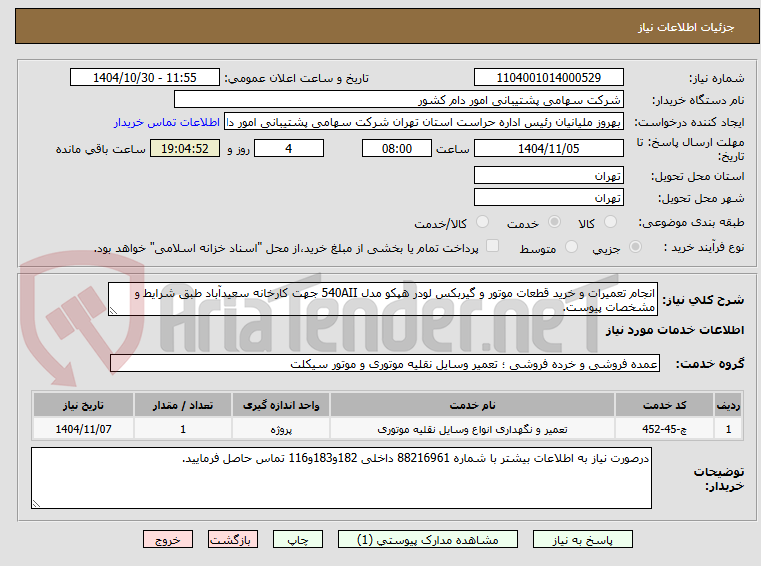761x566 pixels.
Task: Click the اطلاعات خدمات مورد نیاز section heading
Action: (675, 330)
